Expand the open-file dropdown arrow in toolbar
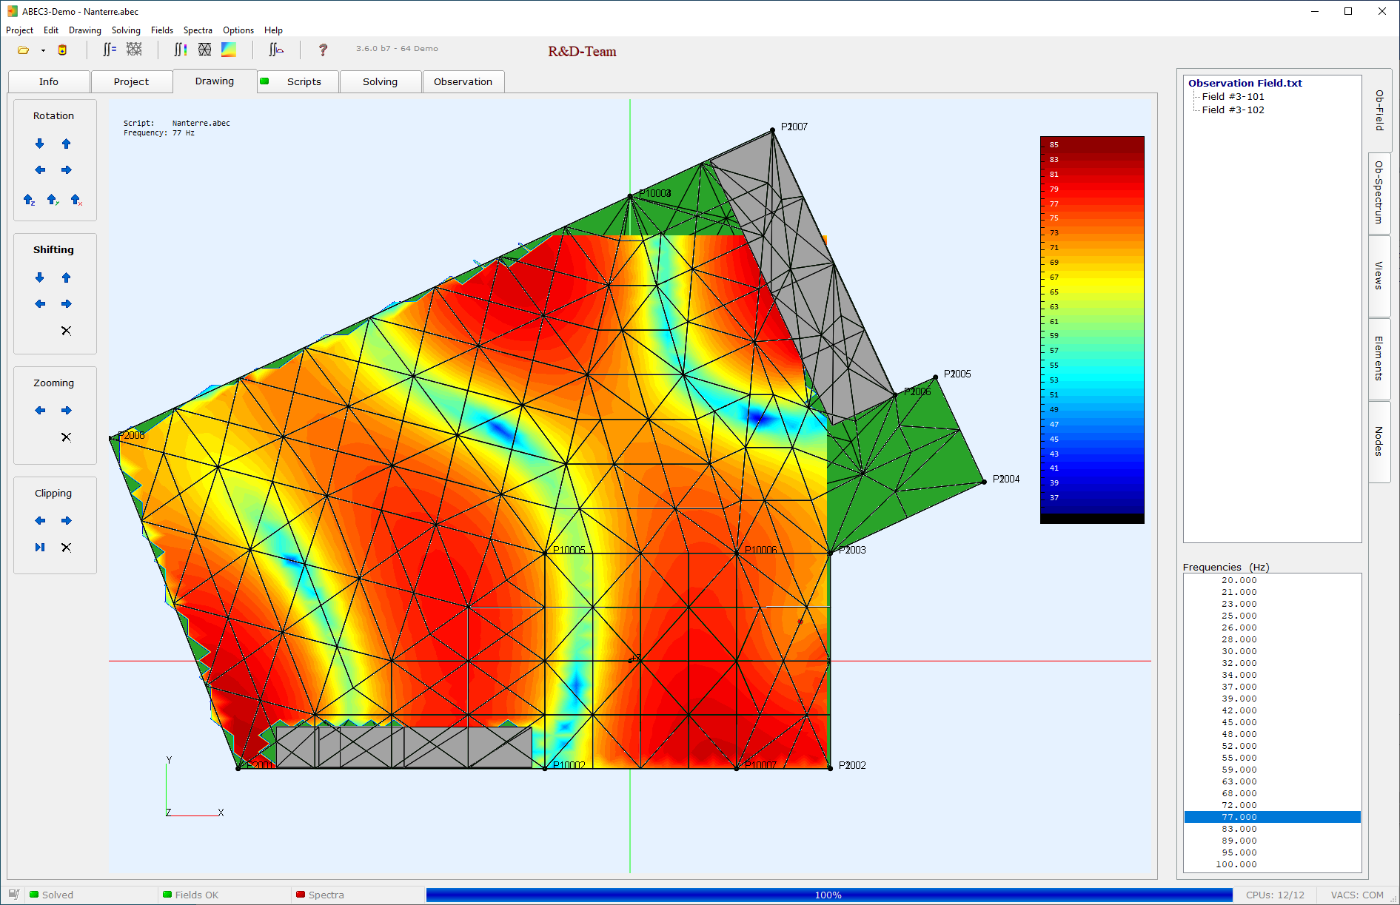 point(43,50)
